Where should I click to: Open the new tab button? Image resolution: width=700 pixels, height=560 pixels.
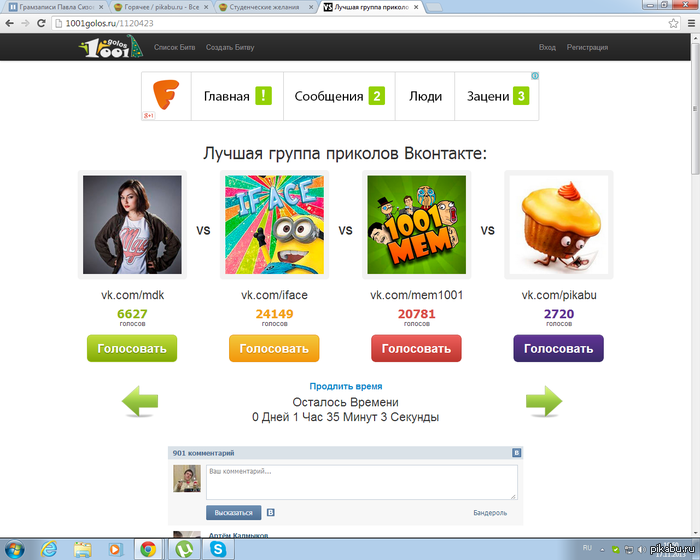pos(434,7)
